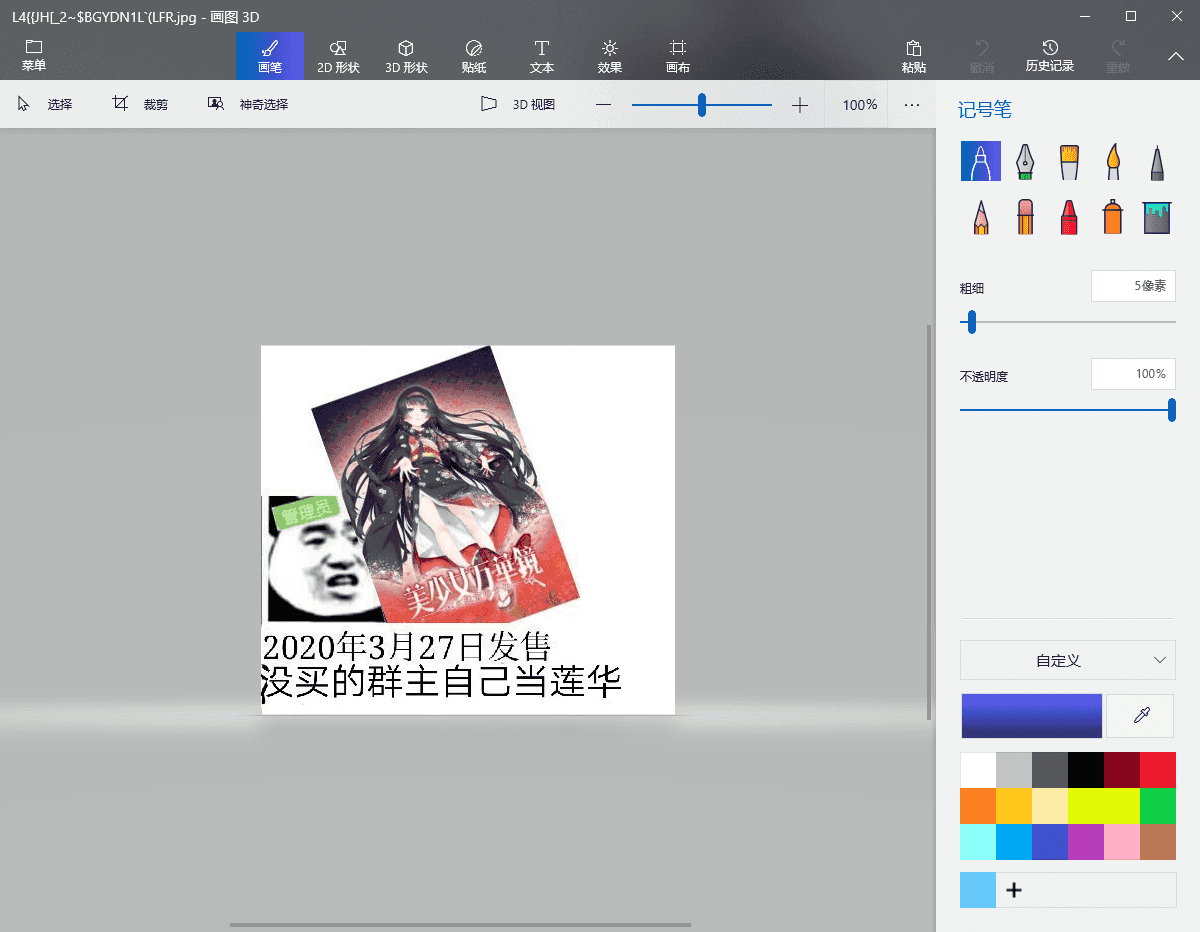The width and height of the screenshot is (1200, 932).
Task: Open the zoom options ellipsis menu
Action: click(911, 103)
